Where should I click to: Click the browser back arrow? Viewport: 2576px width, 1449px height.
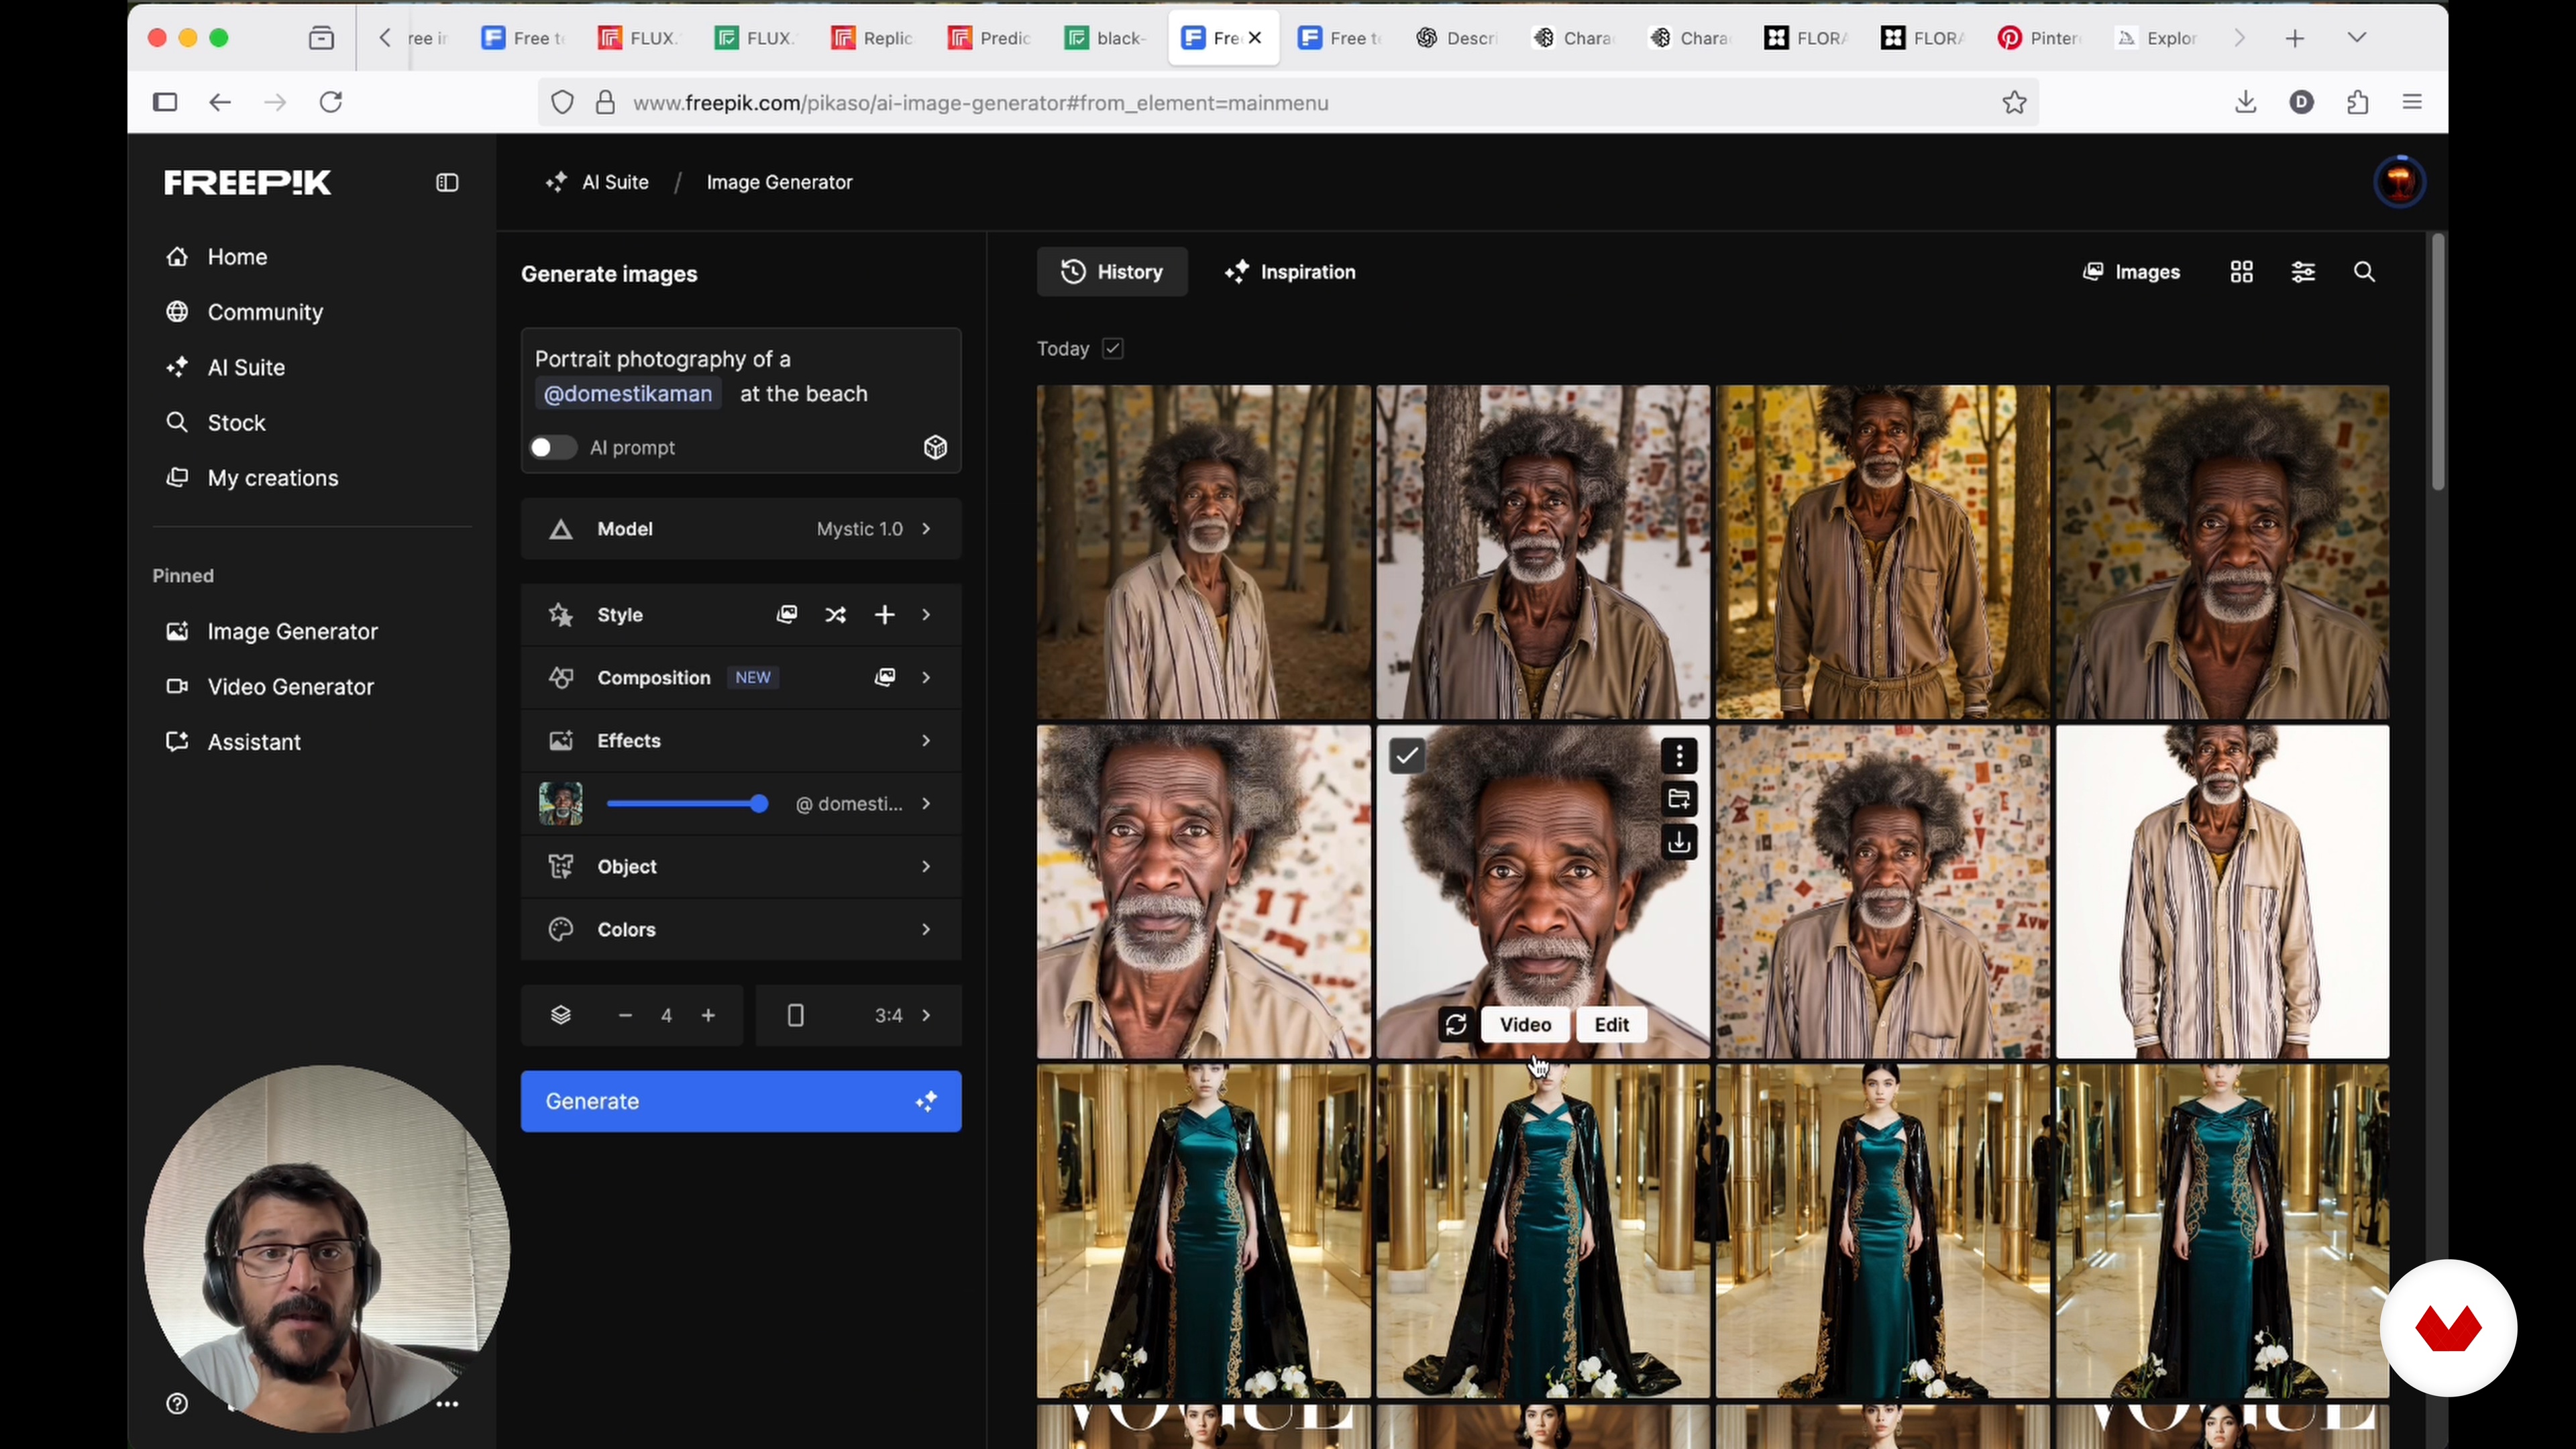[220, 102]
